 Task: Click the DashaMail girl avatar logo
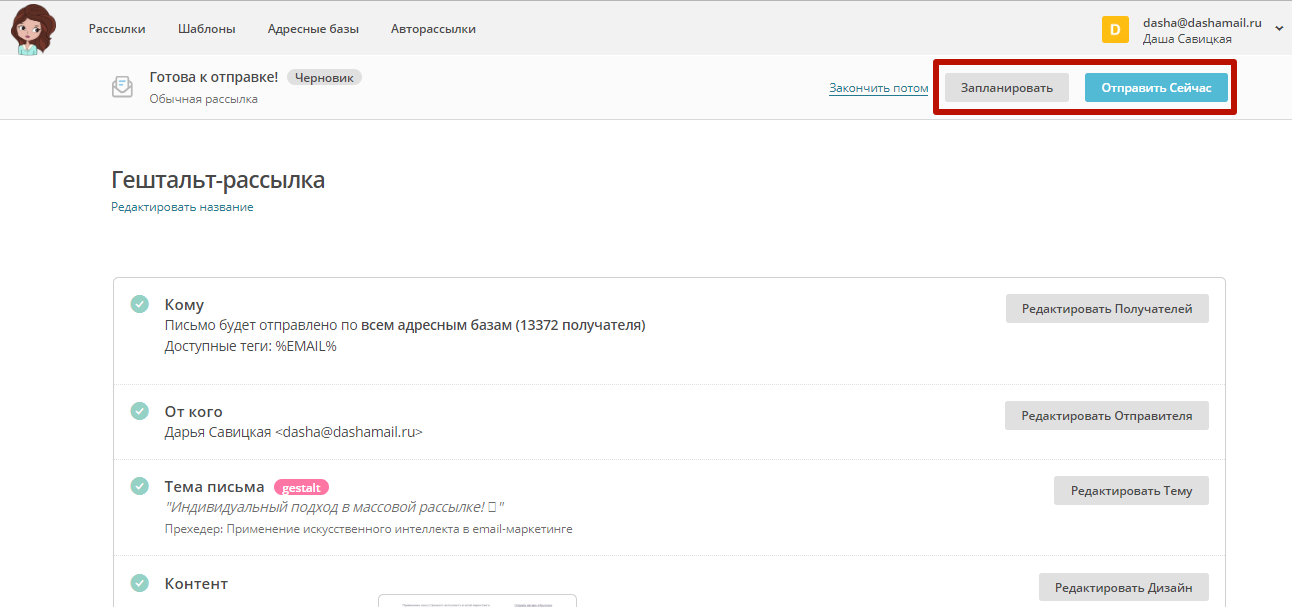(x=34, y=28)
